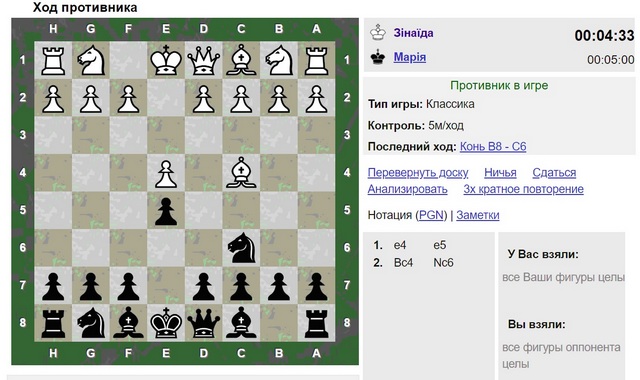This screenshot has width=640, height=380.
Task: Click the black queen on D8
Action: pos(203,323)
